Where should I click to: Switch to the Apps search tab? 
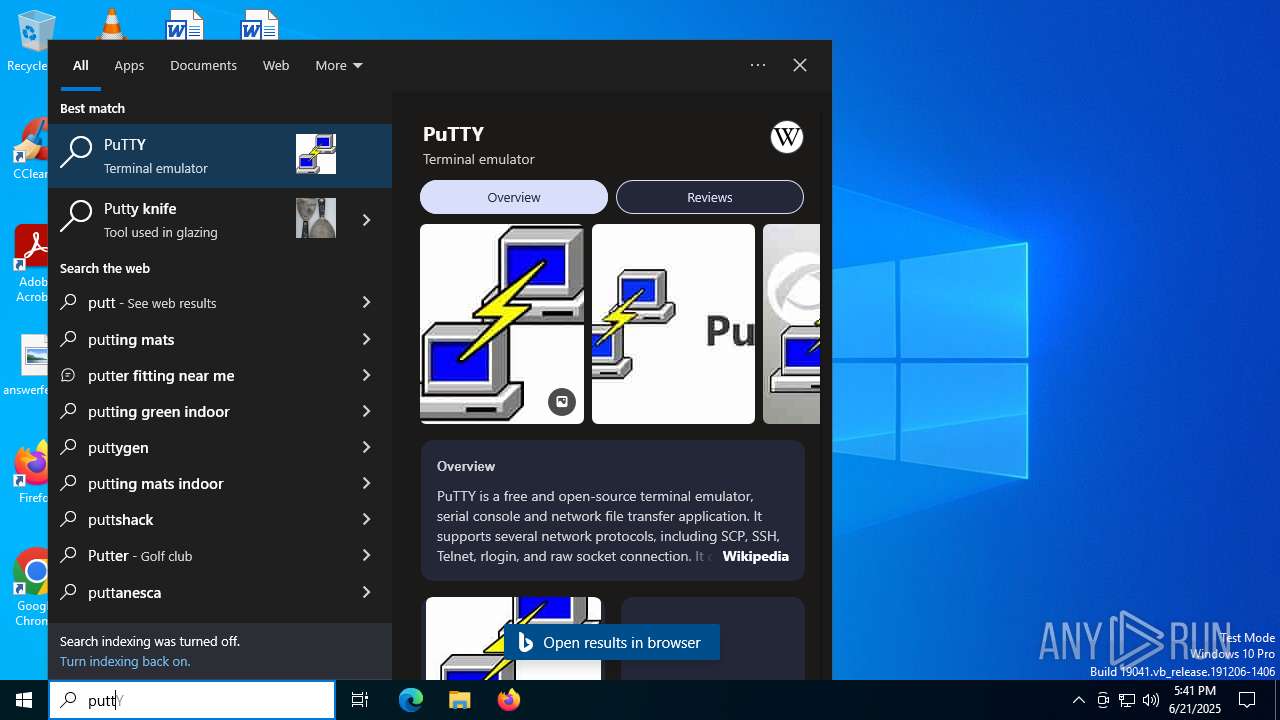point(129,65)
